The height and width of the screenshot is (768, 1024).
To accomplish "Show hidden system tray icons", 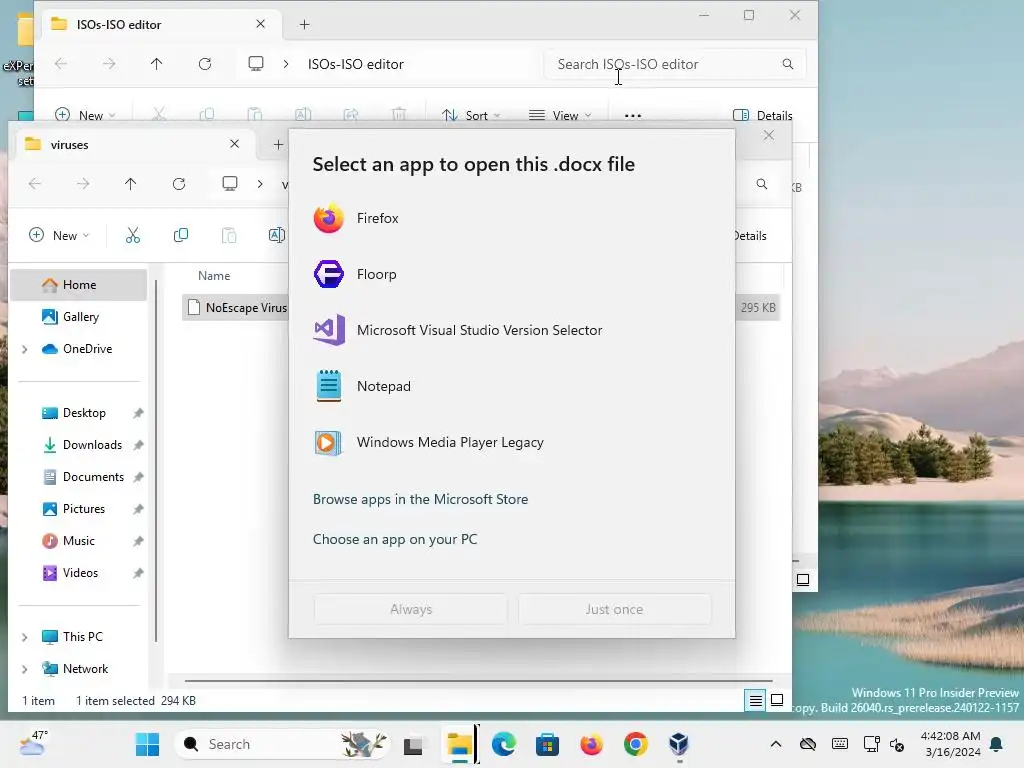I will [776, 744].
